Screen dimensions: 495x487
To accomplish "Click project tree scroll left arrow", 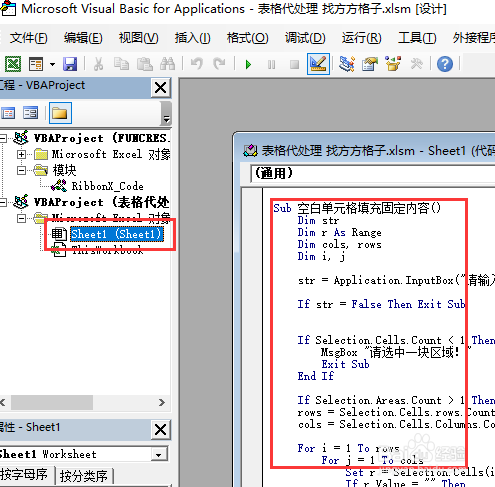I will 3,402.
